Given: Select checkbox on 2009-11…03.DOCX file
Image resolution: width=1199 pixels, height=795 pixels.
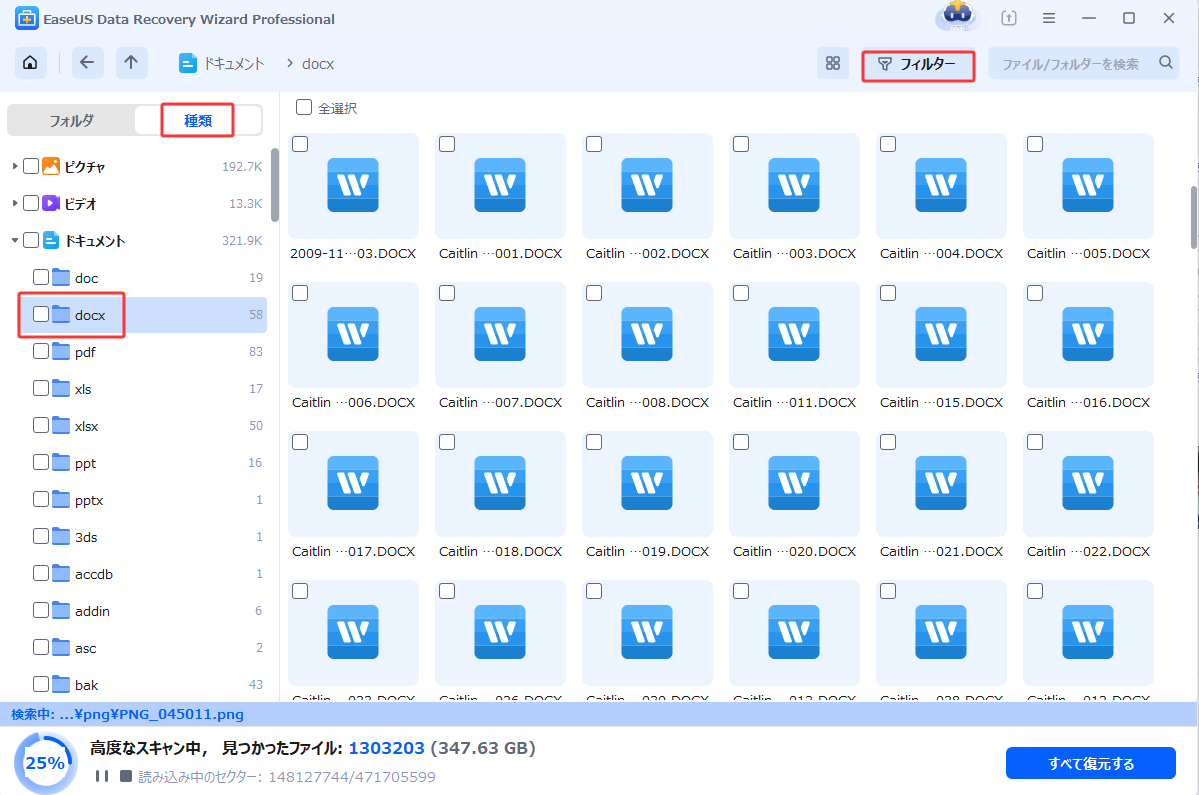Looking at the screenshot, I should tap(300, 145).
